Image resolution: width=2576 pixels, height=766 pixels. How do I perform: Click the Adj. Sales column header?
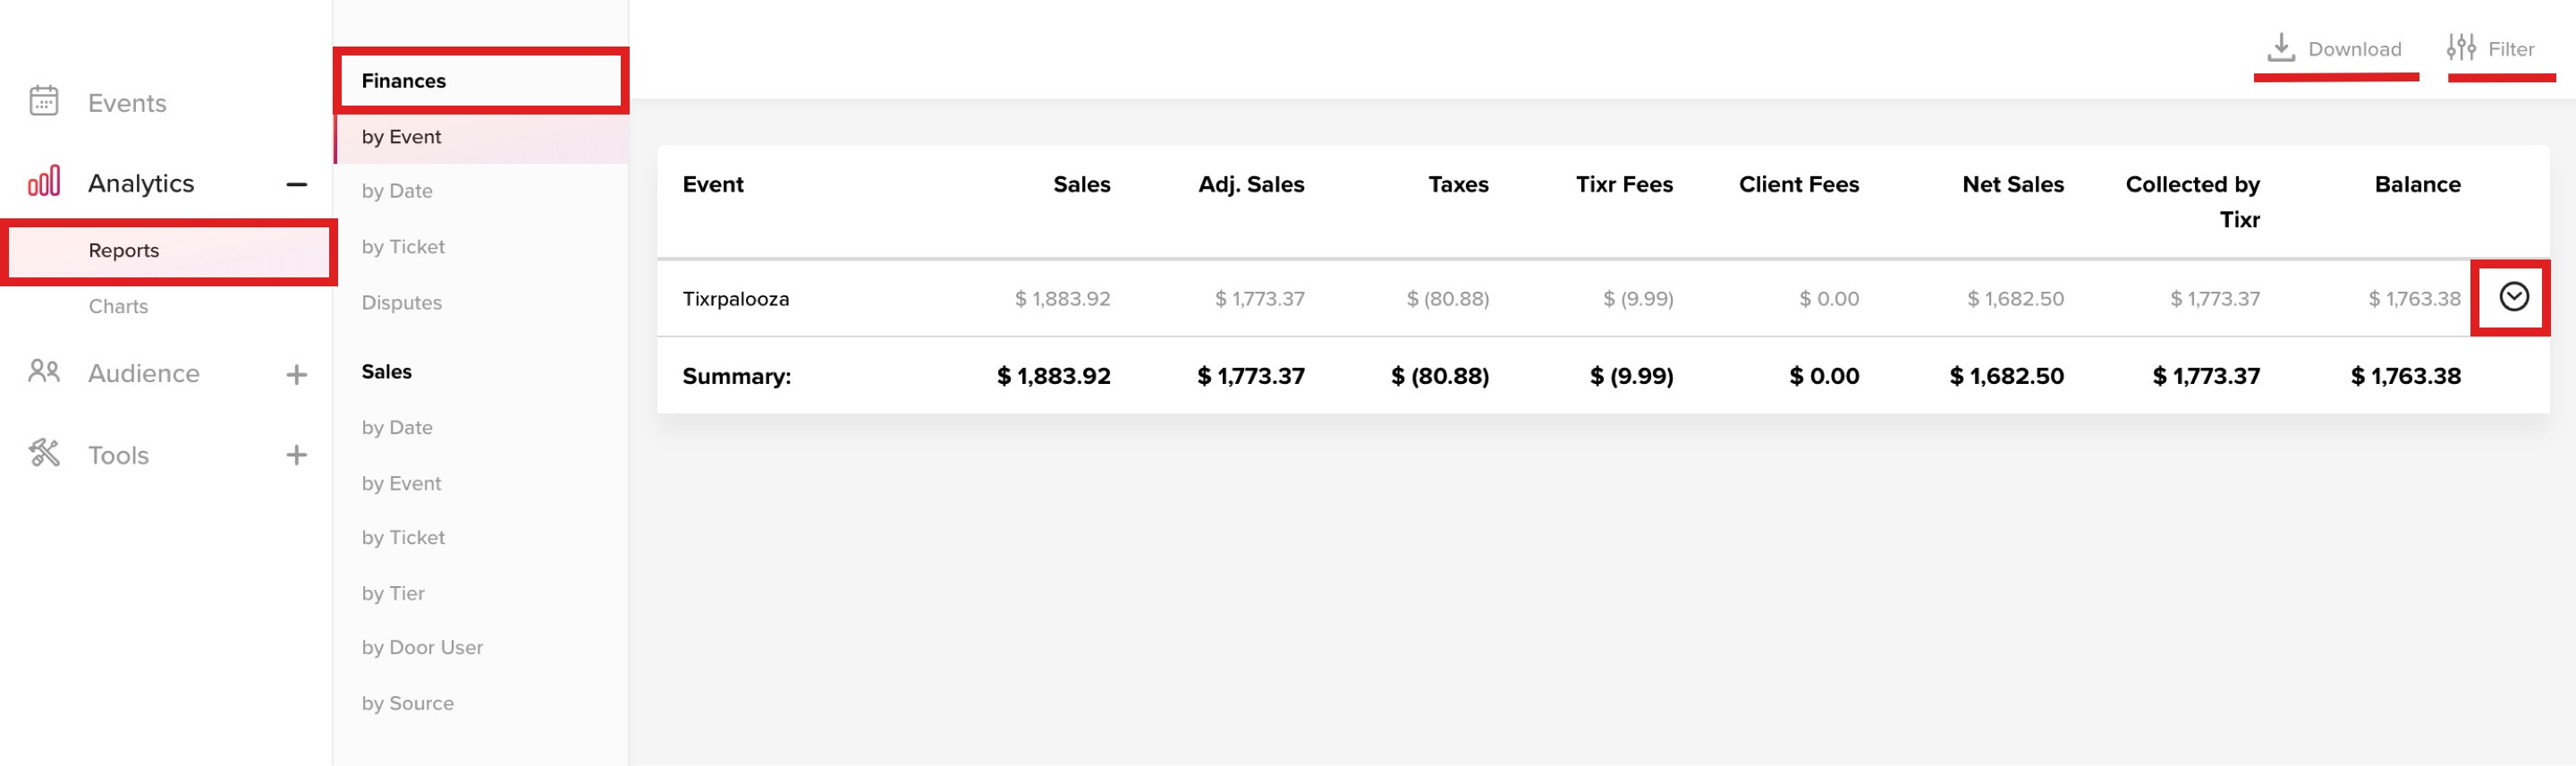click(1251, 184)
